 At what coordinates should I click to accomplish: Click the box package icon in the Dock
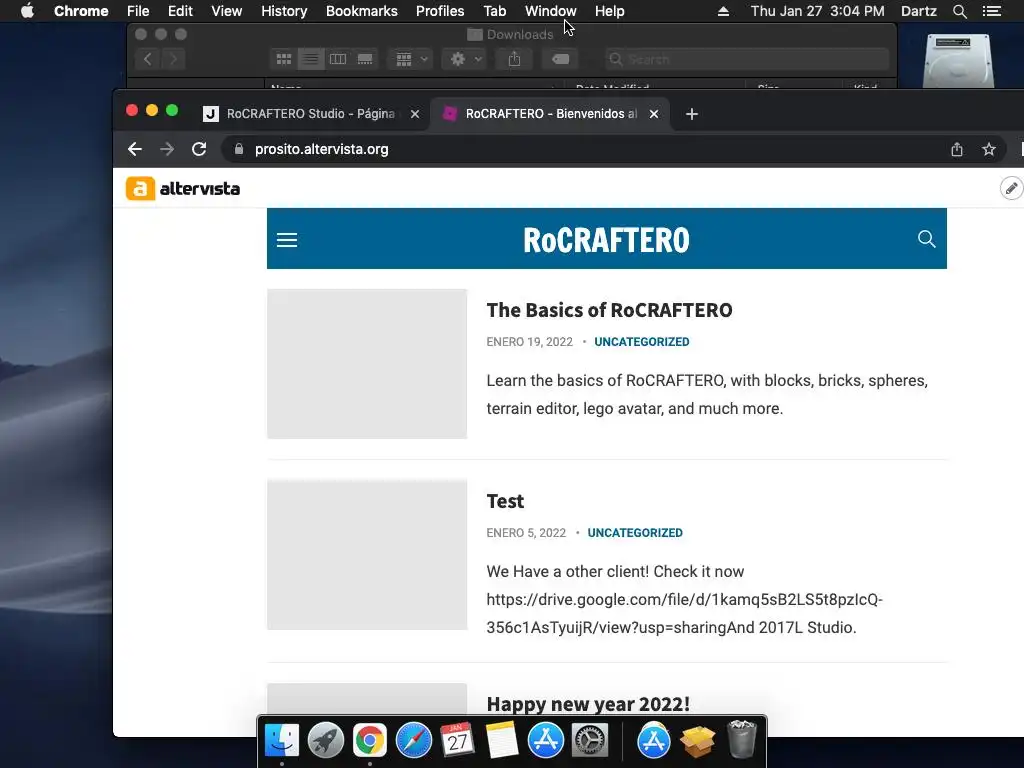[x=697, y=742]
